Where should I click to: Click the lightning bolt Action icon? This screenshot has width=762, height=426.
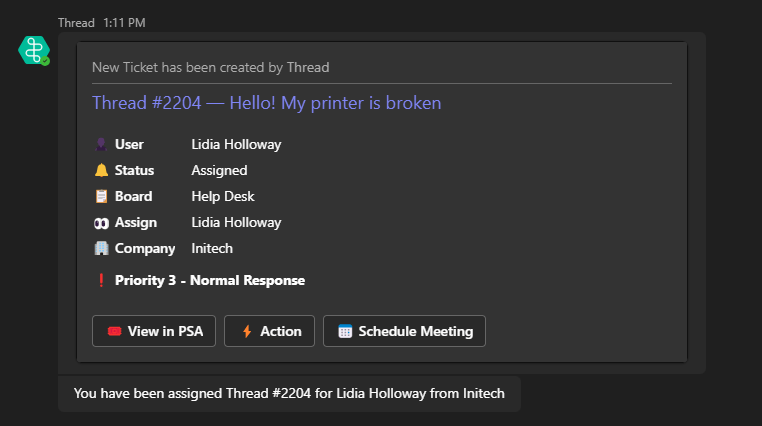tap(247, 331)
